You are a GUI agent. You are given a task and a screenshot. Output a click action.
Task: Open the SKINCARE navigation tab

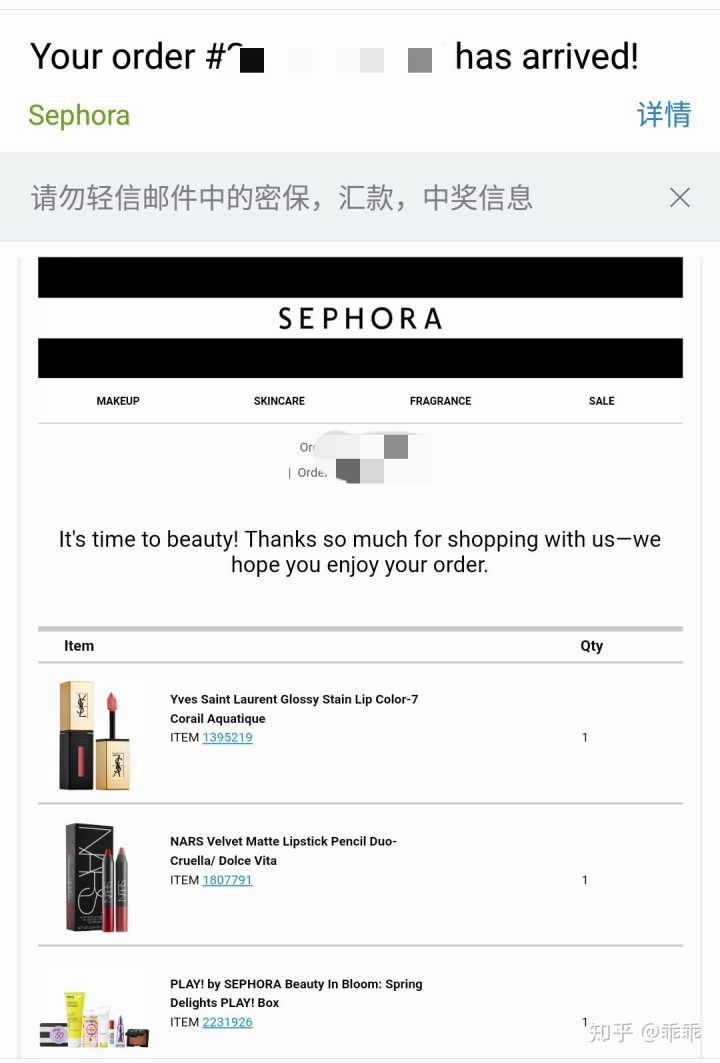pos(279,401)
